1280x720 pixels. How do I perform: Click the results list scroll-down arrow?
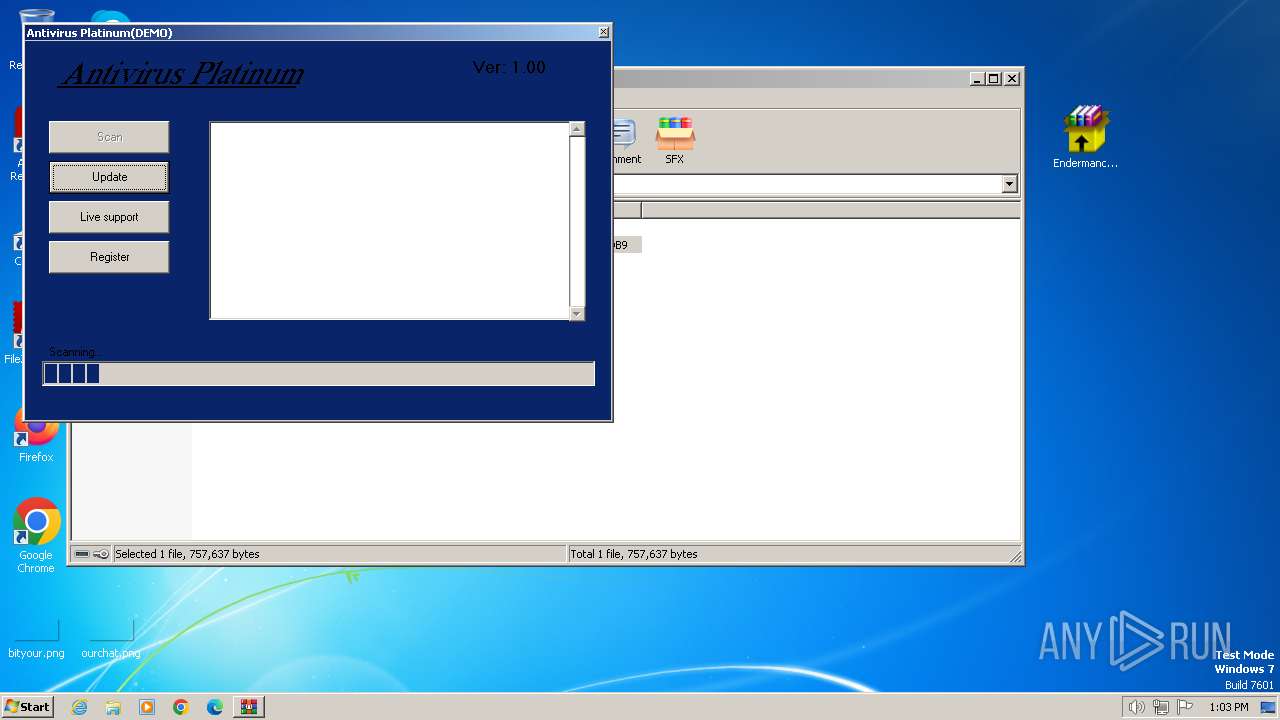(576, 313)
